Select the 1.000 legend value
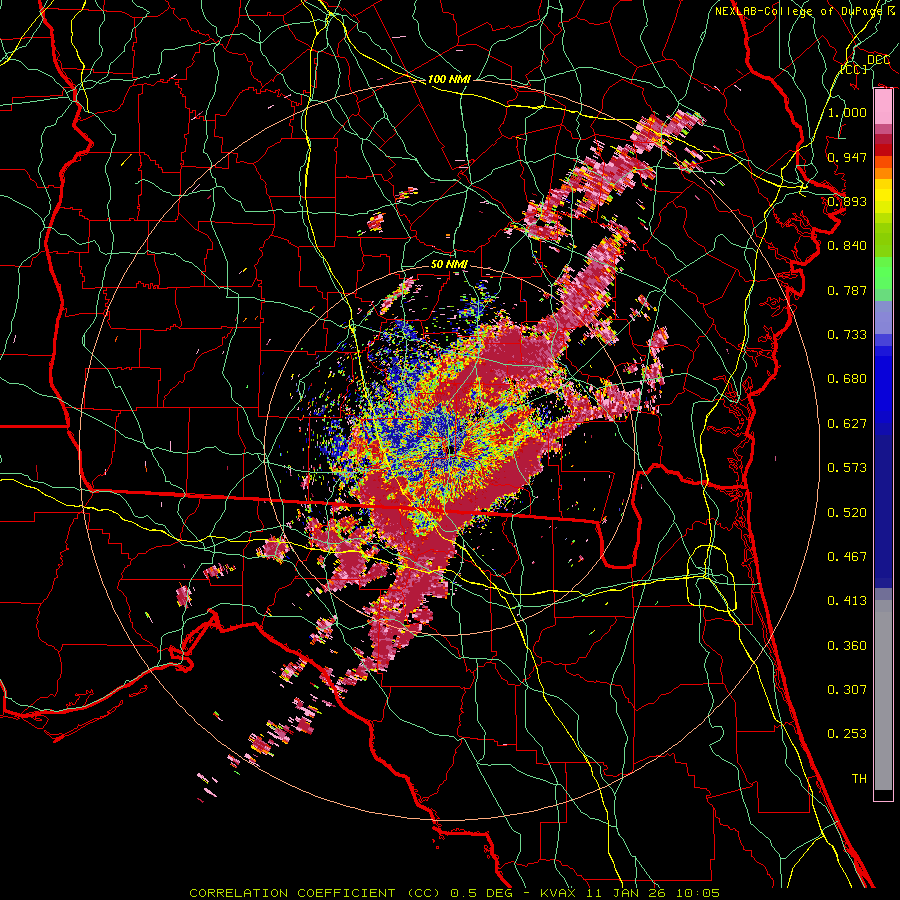Viewport: 900px width, 900px height. tap(847, 112)
